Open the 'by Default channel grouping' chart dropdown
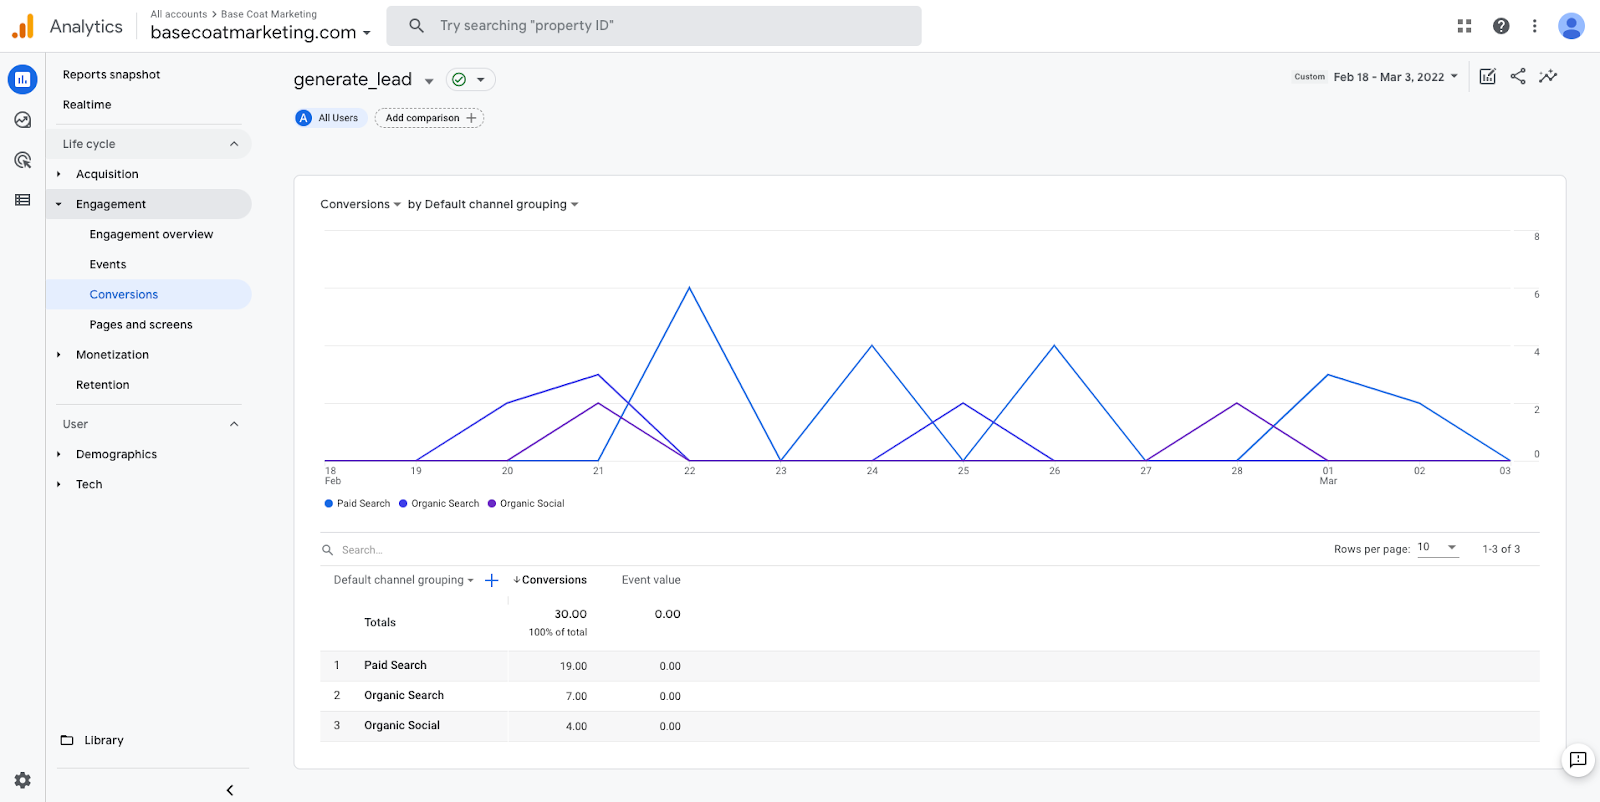Viewport: 1600px width, 802px height. point(493,204)
